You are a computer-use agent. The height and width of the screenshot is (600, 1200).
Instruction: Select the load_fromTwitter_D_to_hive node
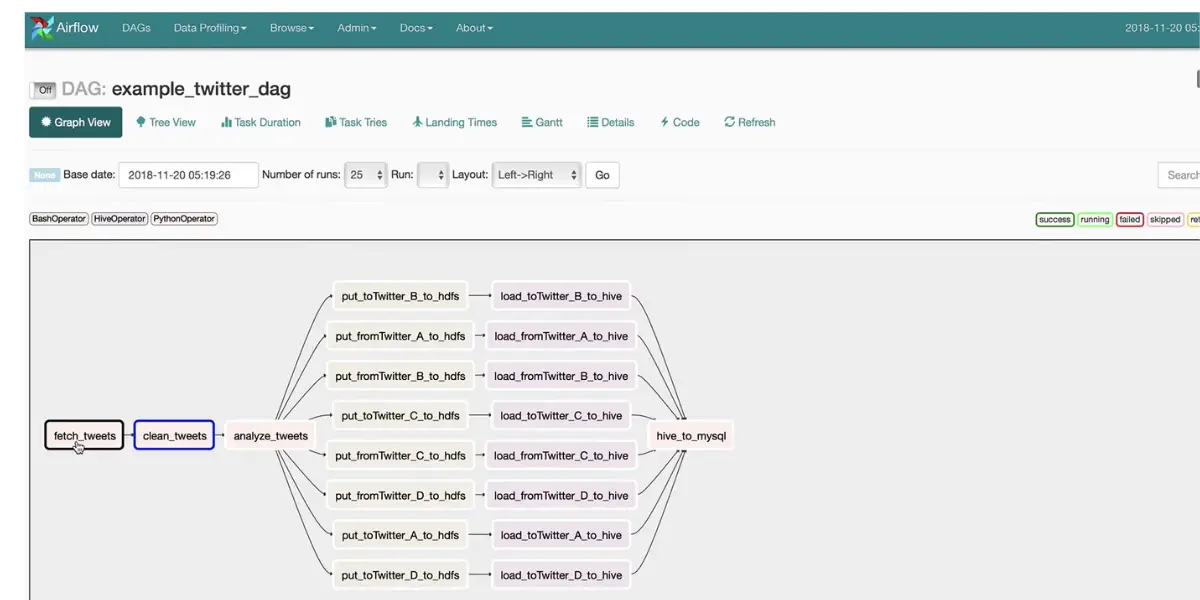pyautogui.click(x=561, y=495)
